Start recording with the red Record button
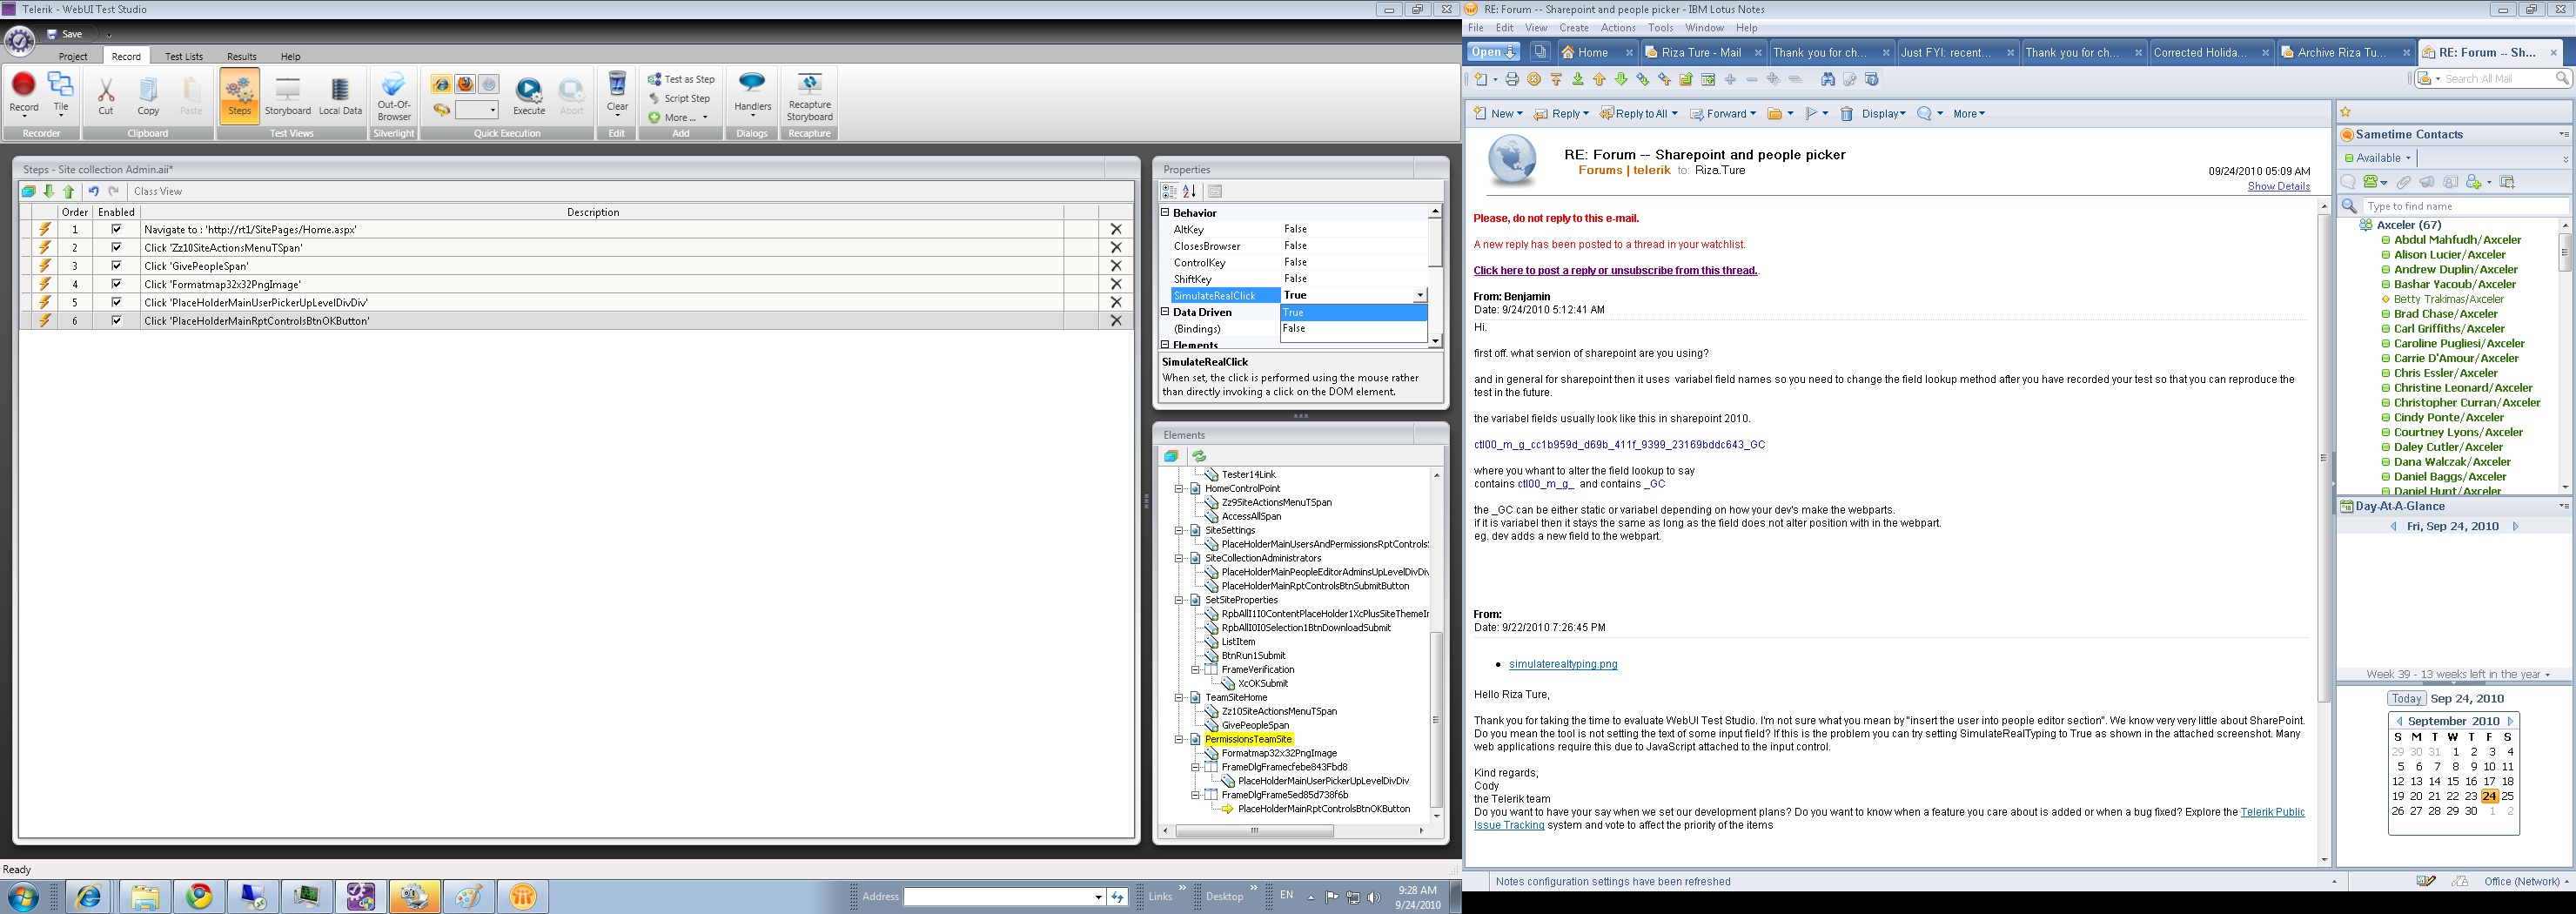Viewport: 2576px width, 914px height. click(x=24, y=95)
